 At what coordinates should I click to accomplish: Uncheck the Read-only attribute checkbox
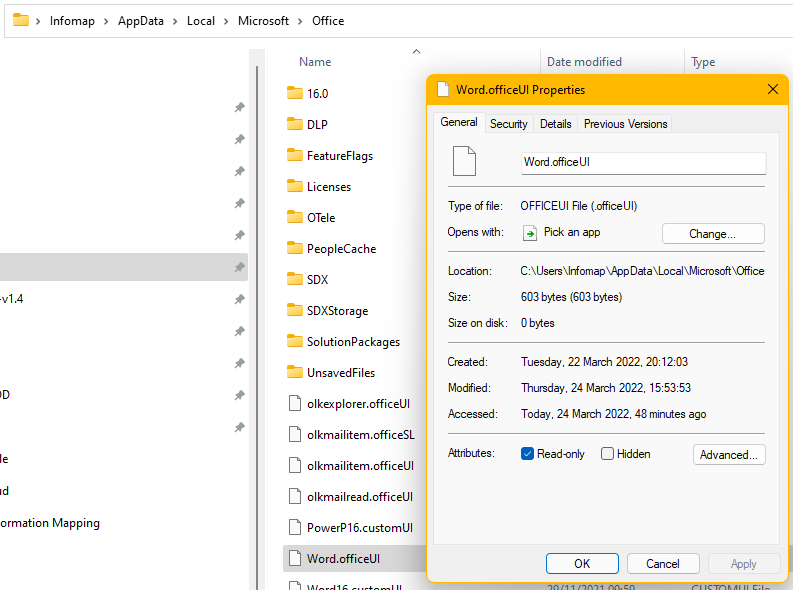[x=527, y=453]
